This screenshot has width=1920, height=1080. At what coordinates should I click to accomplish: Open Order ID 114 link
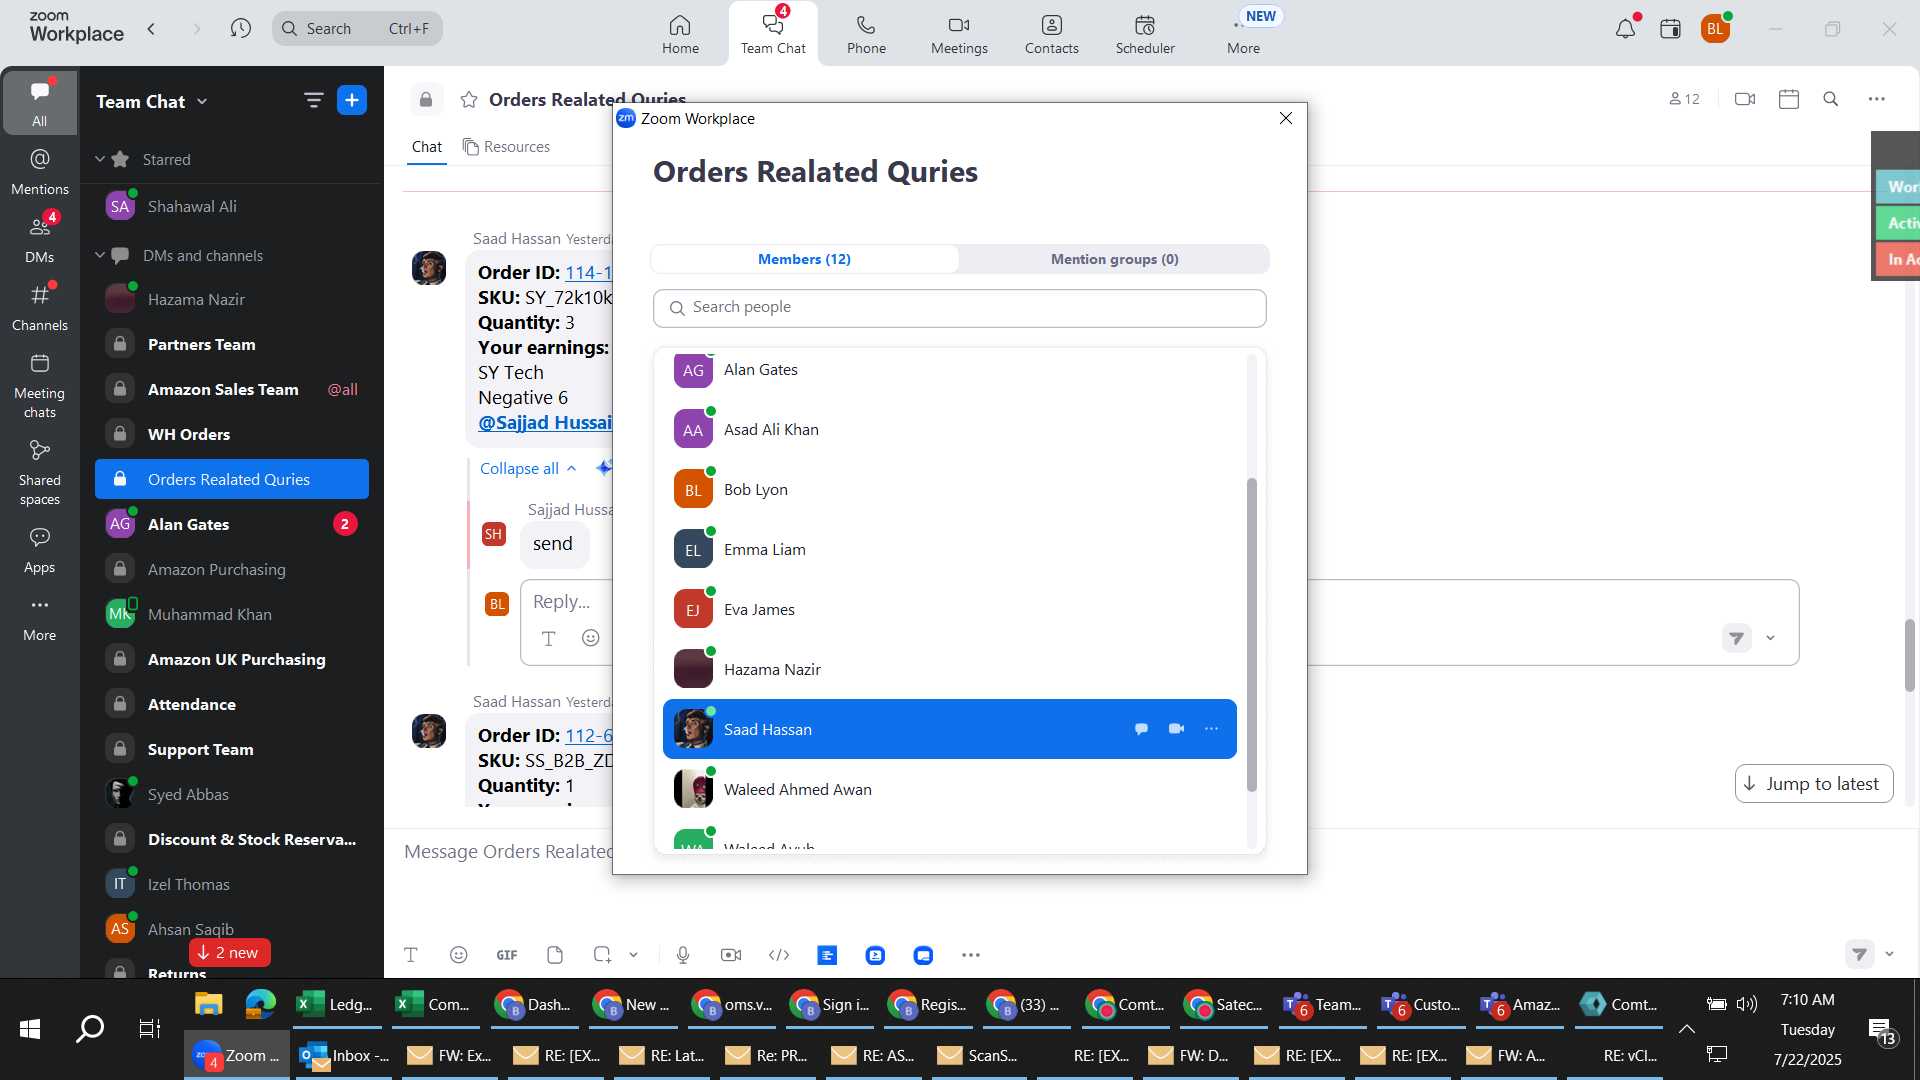pyautogui.click(x=588, y=272)
